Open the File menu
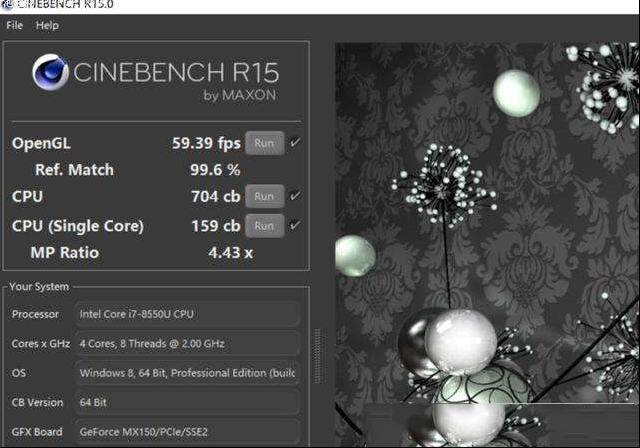Screen dimensions: 640x448 pos(14,25)
